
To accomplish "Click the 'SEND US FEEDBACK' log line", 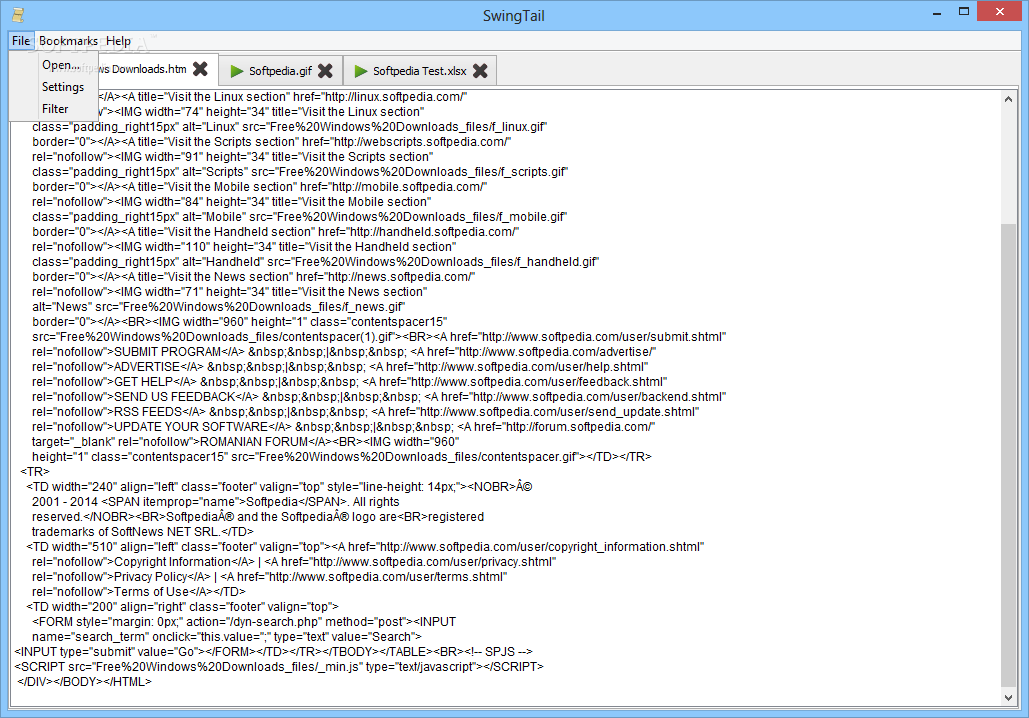I will pyautogui.click(x=379, y=397).
